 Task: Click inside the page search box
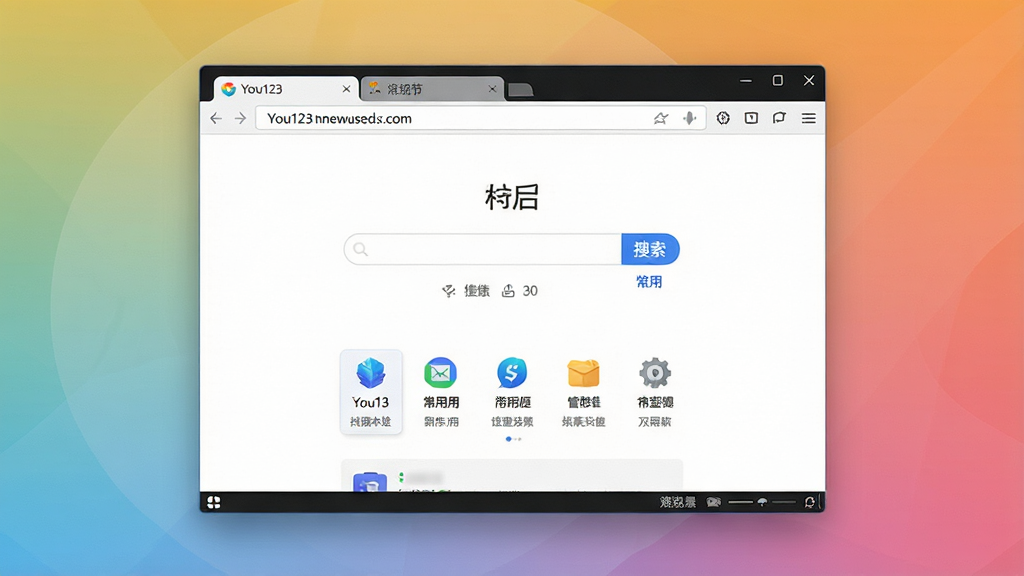[x=483, y=249]
